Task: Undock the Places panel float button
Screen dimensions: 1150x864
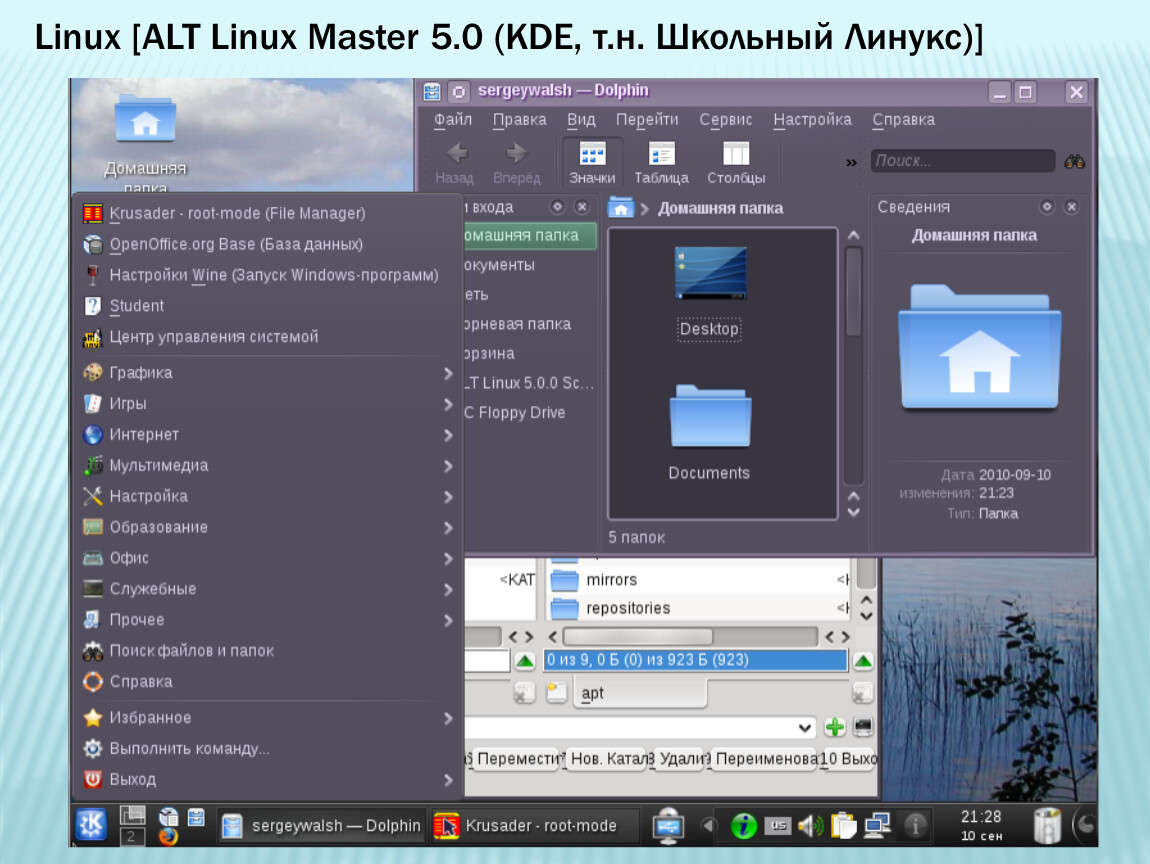Action: pos(557,207)
